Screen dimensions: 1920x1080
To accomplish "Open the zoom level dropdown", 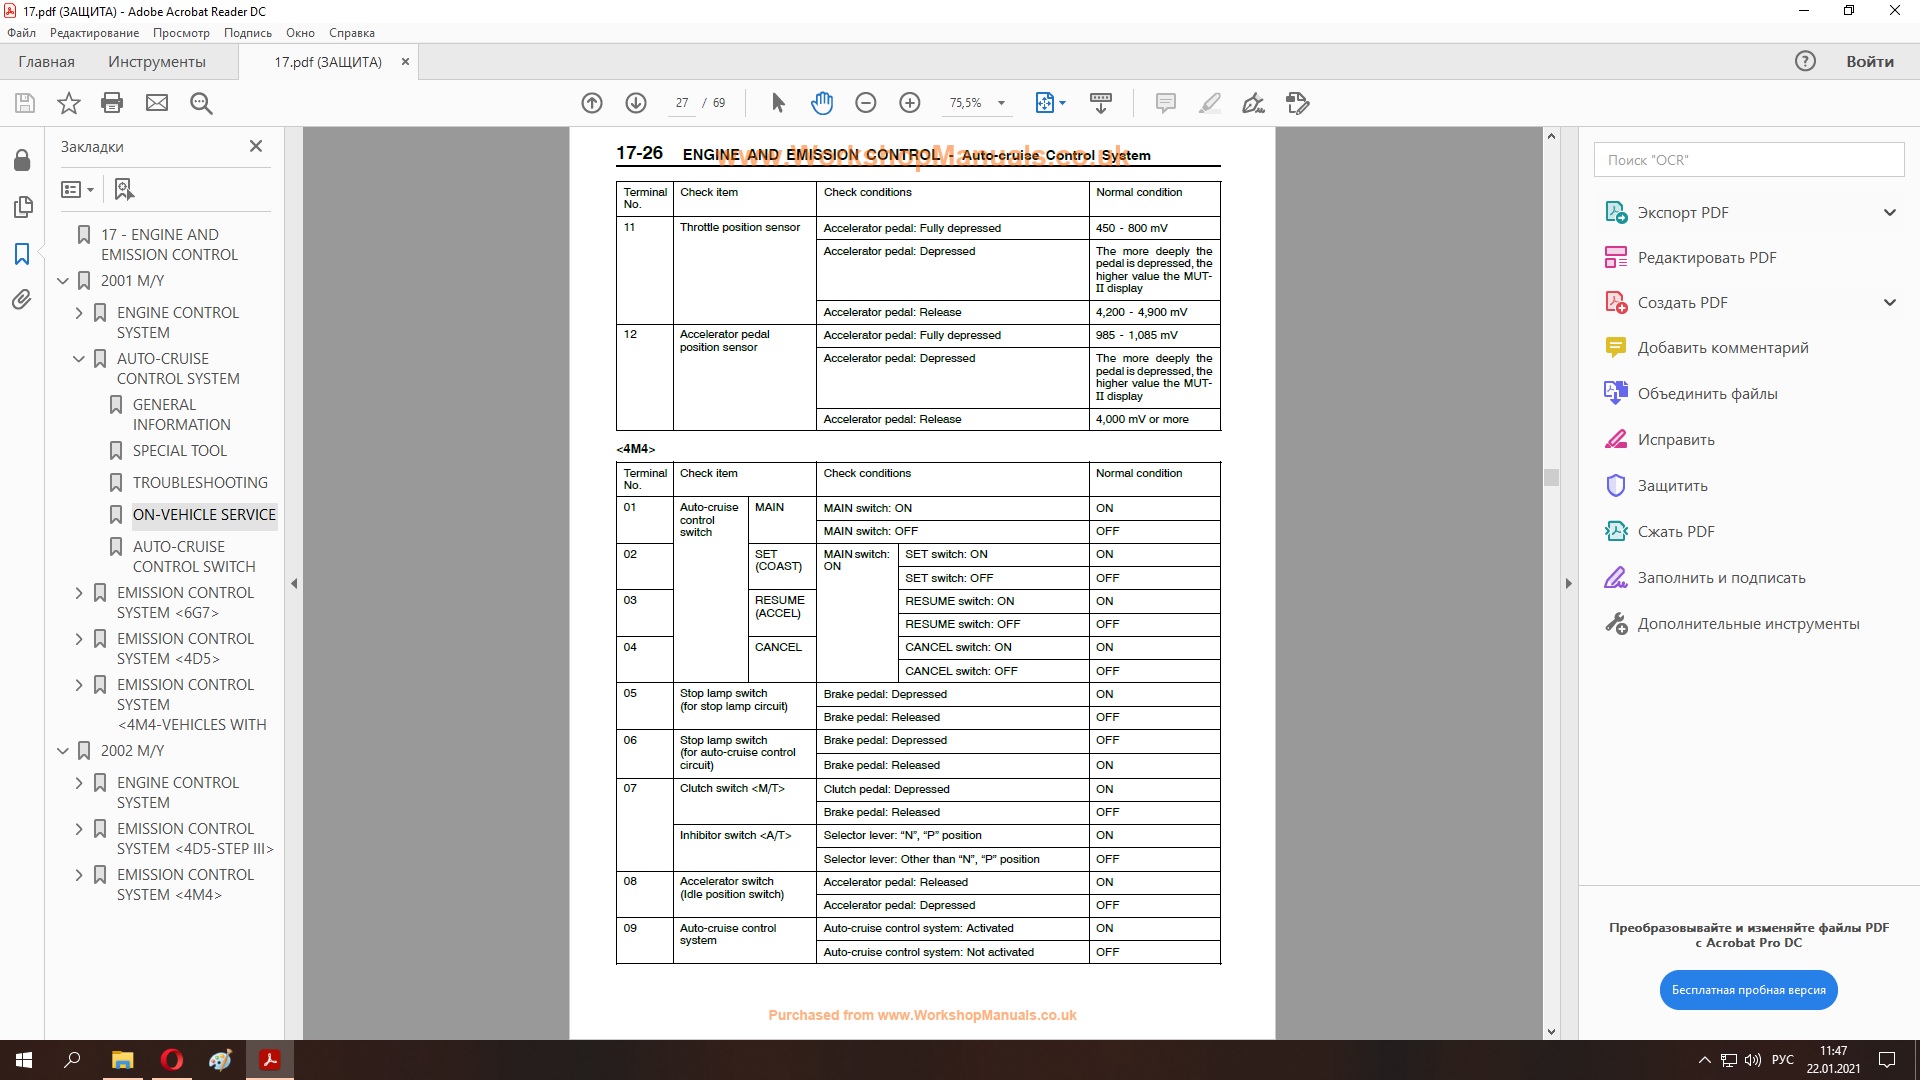I will 1001,103.
